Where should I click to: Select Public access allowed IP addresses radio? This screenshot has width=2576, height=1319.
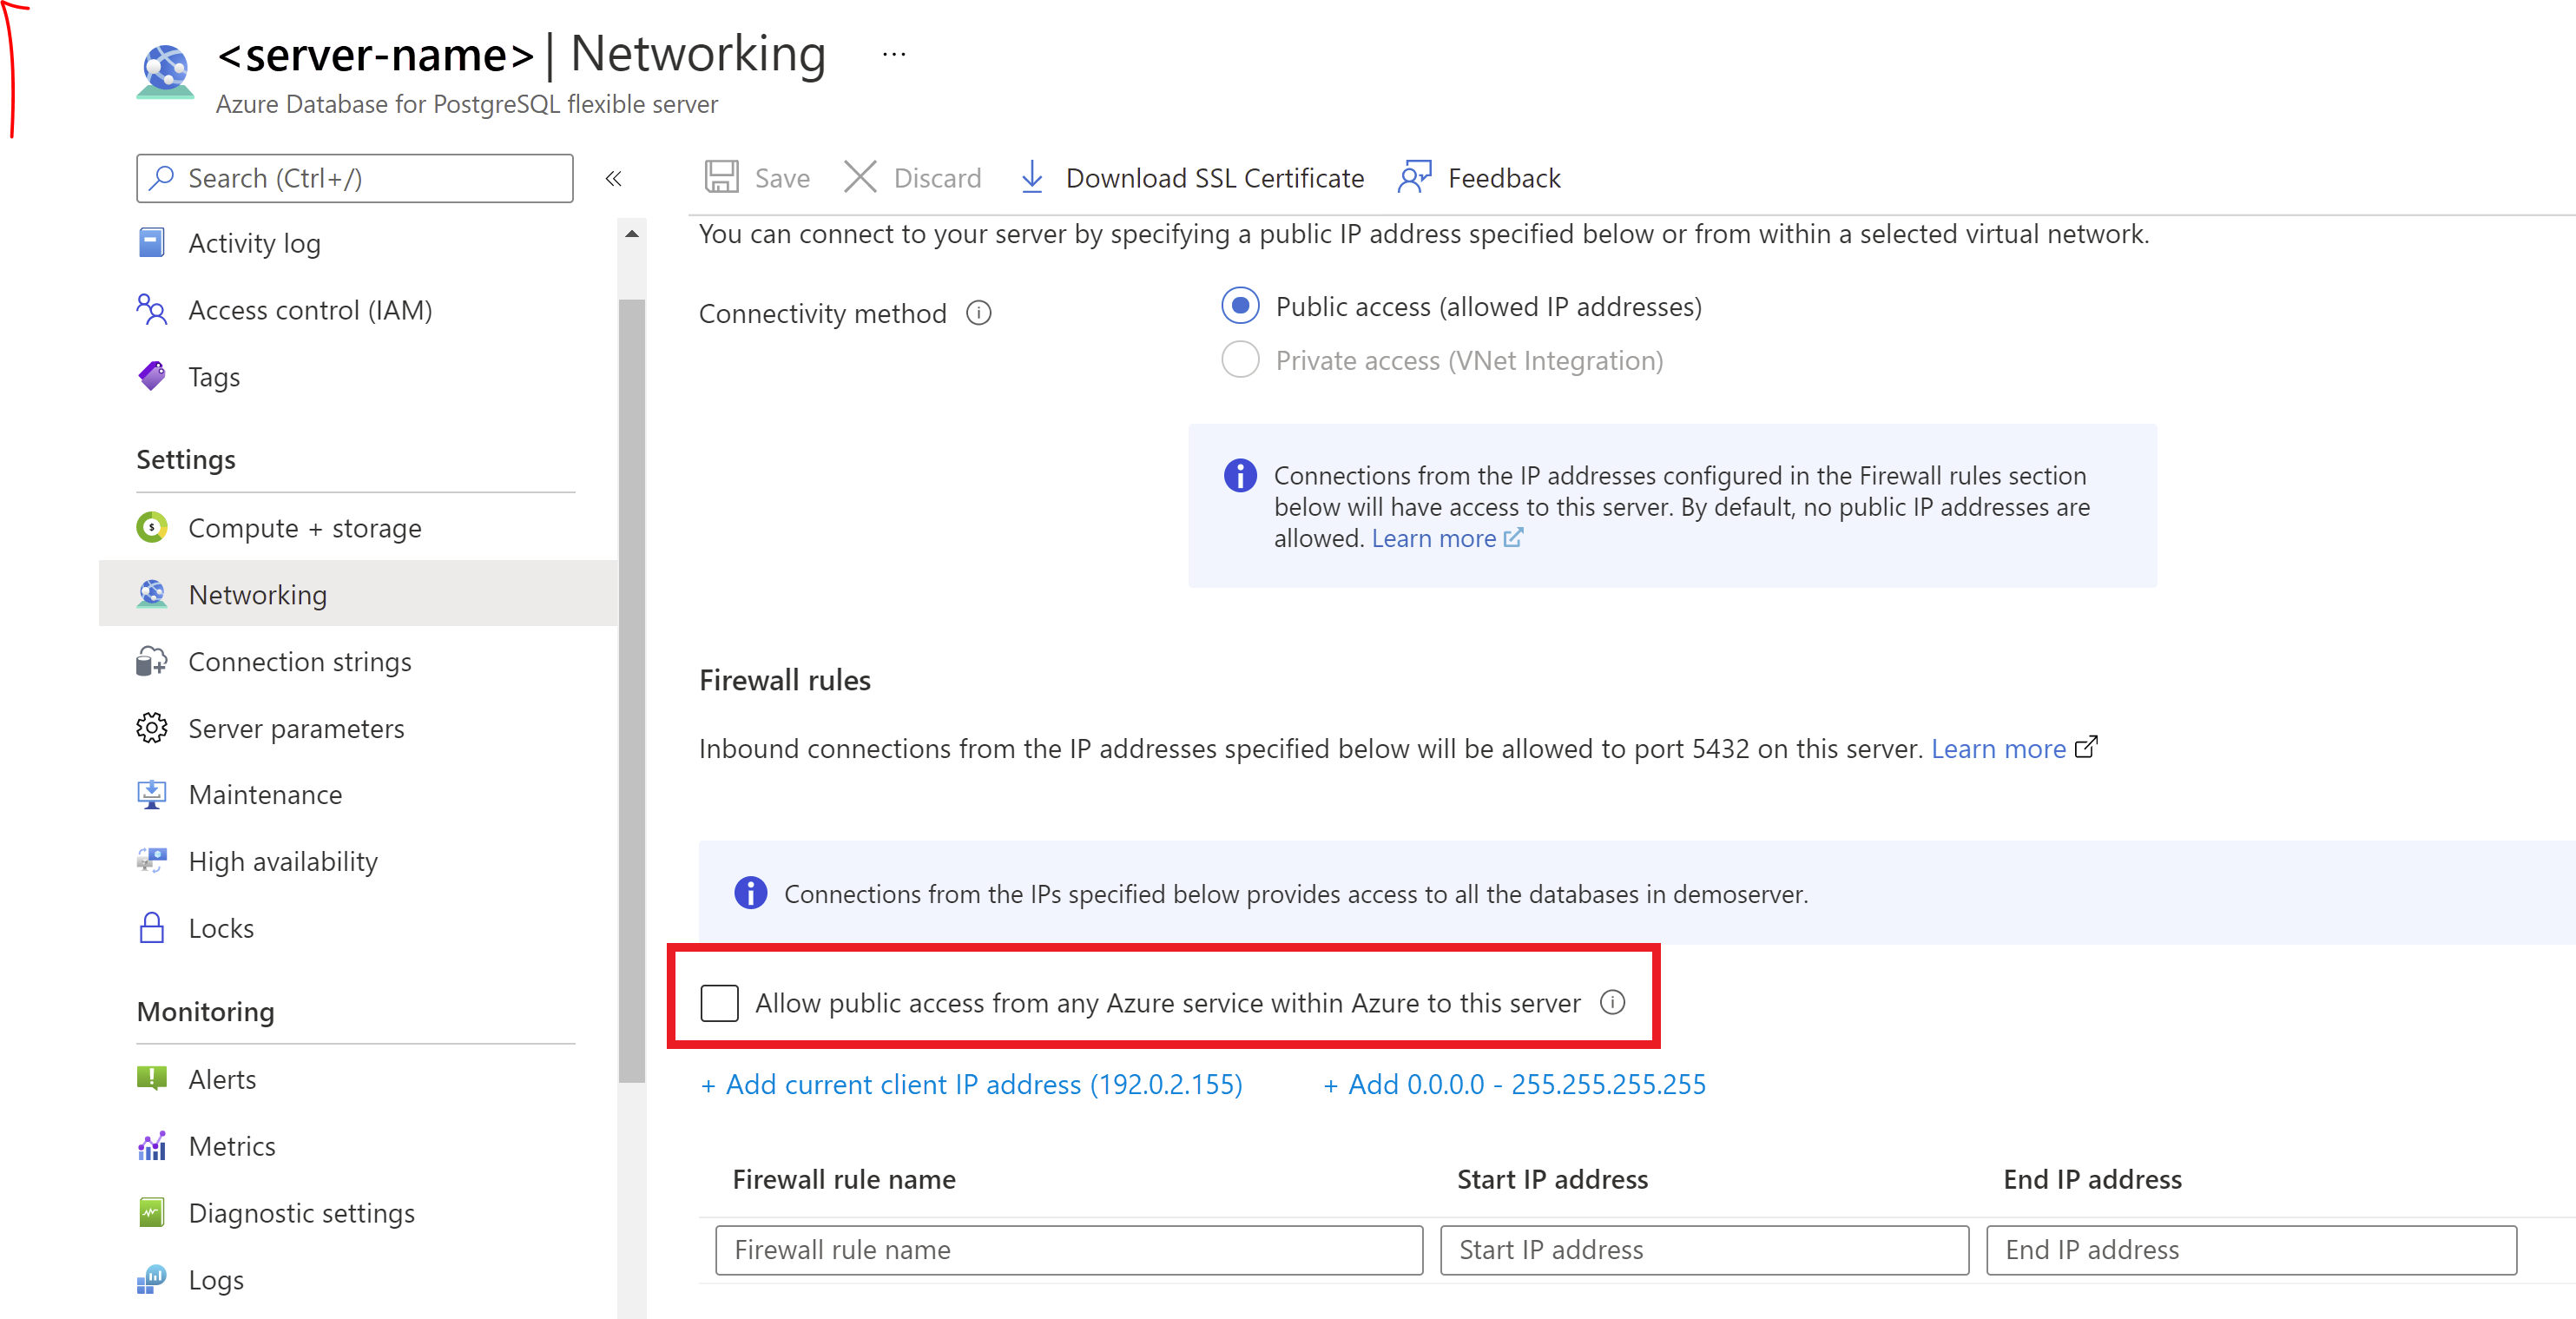(x=1239, y=307)
